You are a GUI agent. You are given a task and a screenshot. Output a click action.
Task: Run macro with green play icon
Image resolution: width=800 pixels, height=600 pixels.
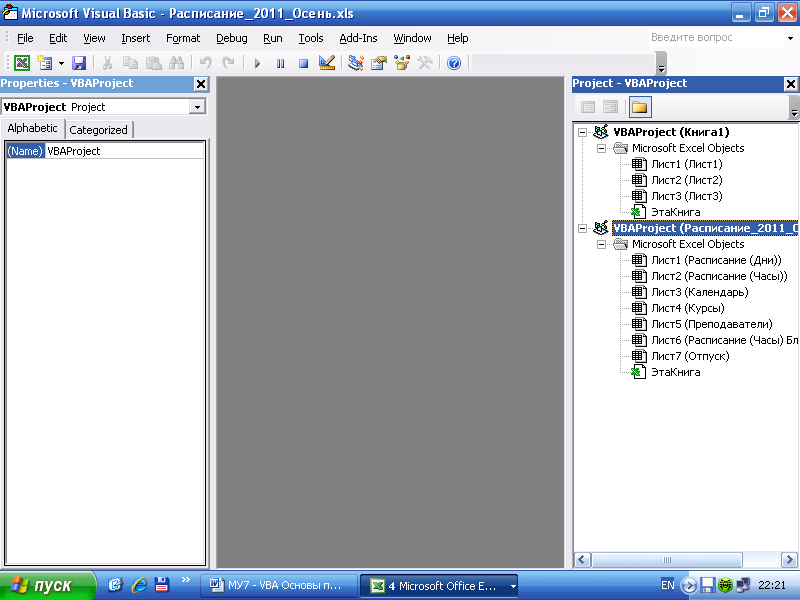point(257,63)
